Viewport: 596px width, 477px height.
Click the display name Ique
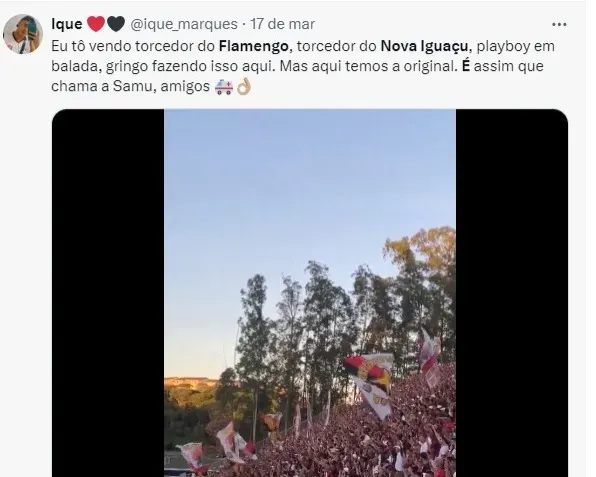pyautogui.click(x=67, y=24)
